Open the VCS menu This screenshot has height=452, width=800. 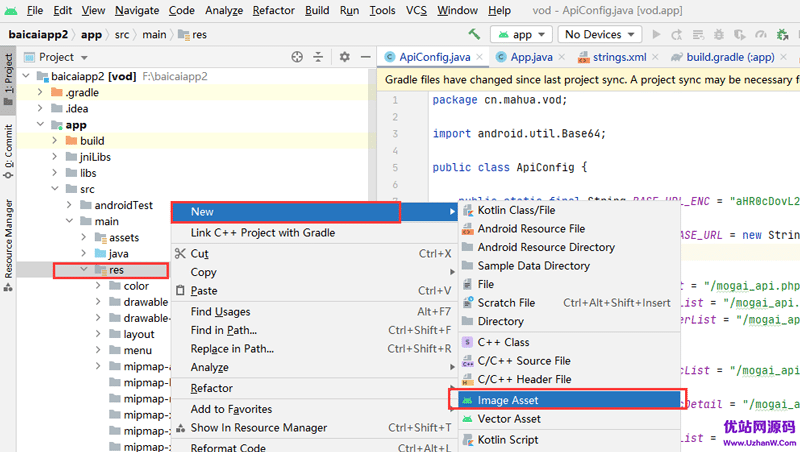click(x=416, y=10)
